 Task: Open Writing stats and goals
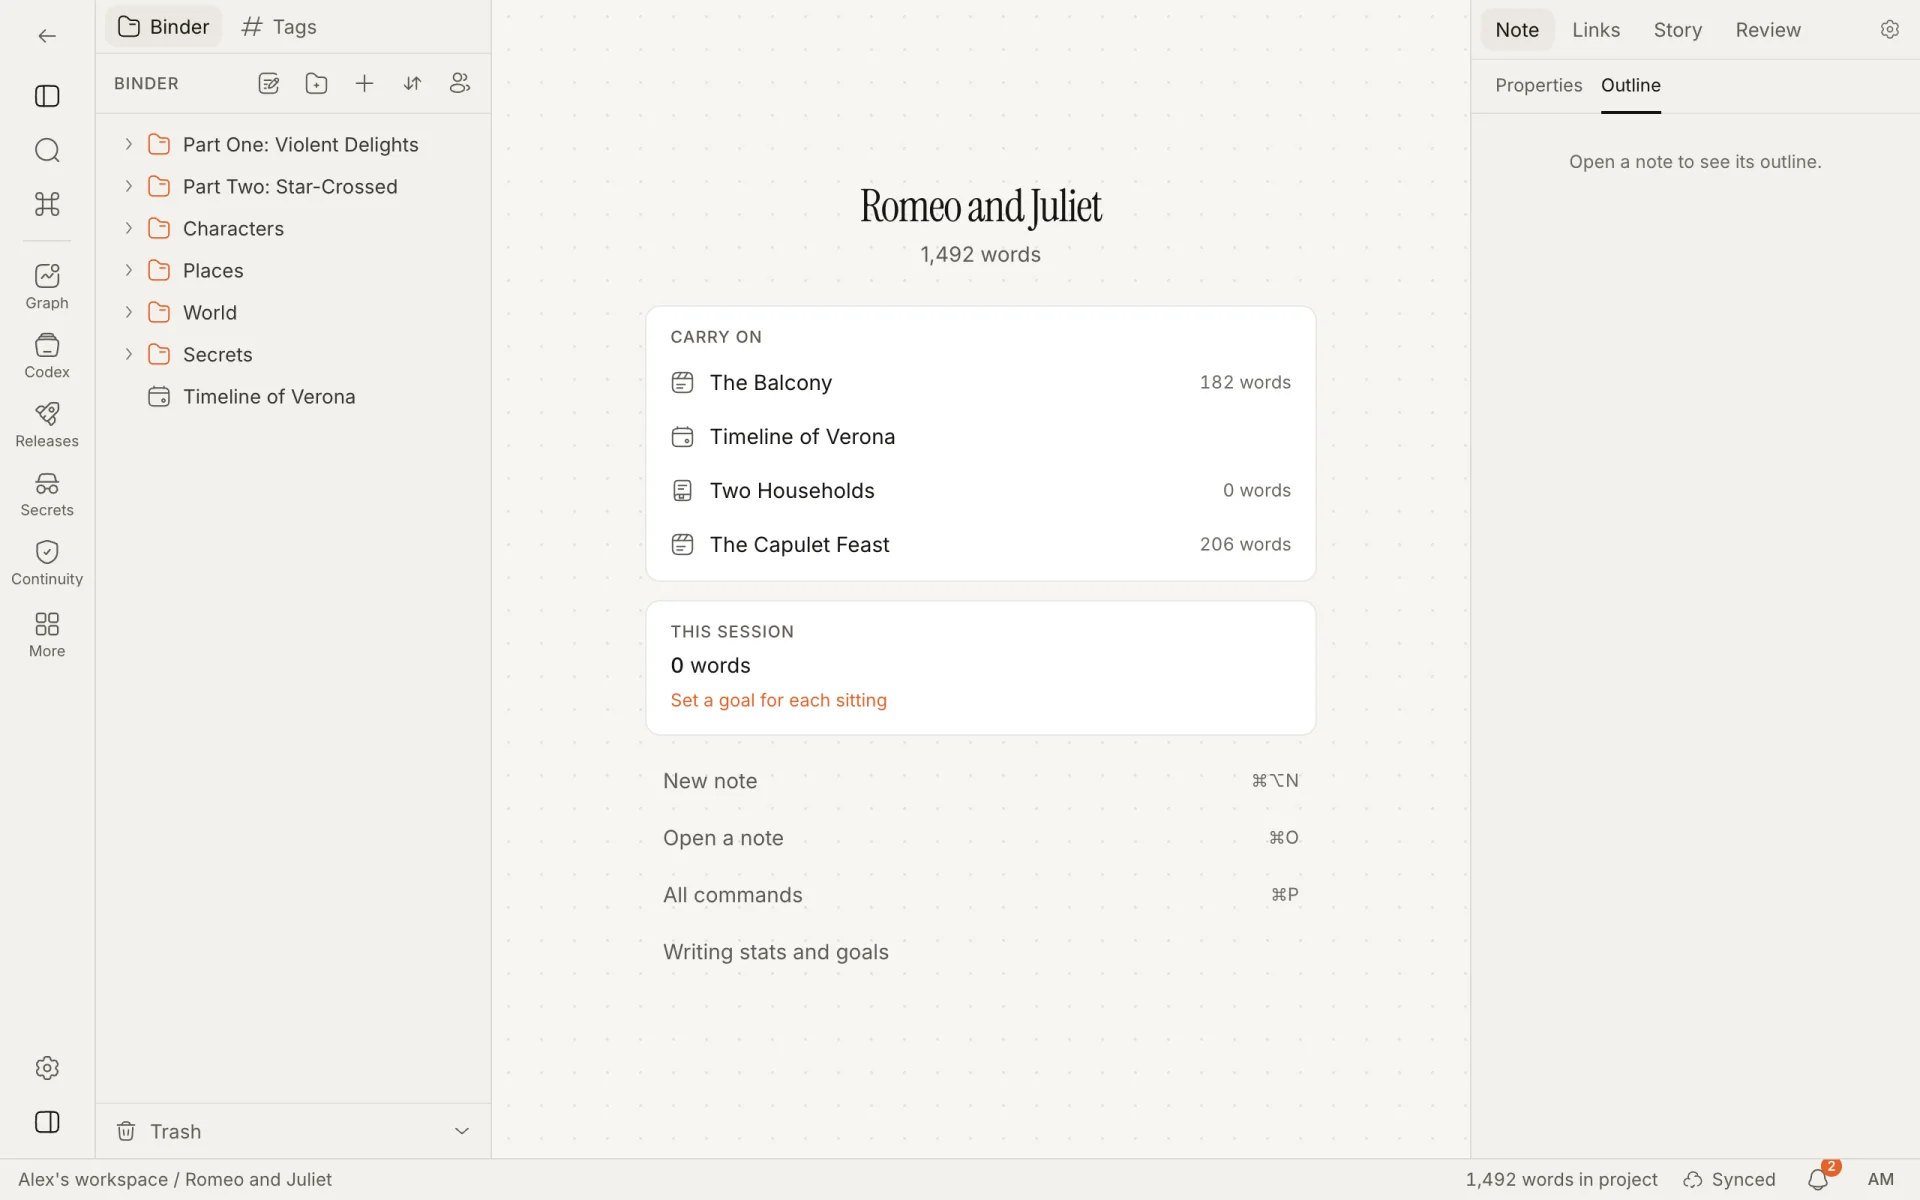tap(980, 952)
